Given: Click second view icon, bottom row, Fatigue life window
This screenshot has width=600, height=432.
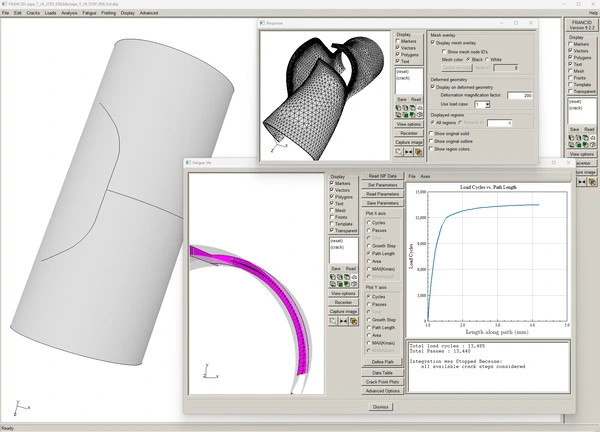Looking at the screenshot, I should click(x=339, y=284).
